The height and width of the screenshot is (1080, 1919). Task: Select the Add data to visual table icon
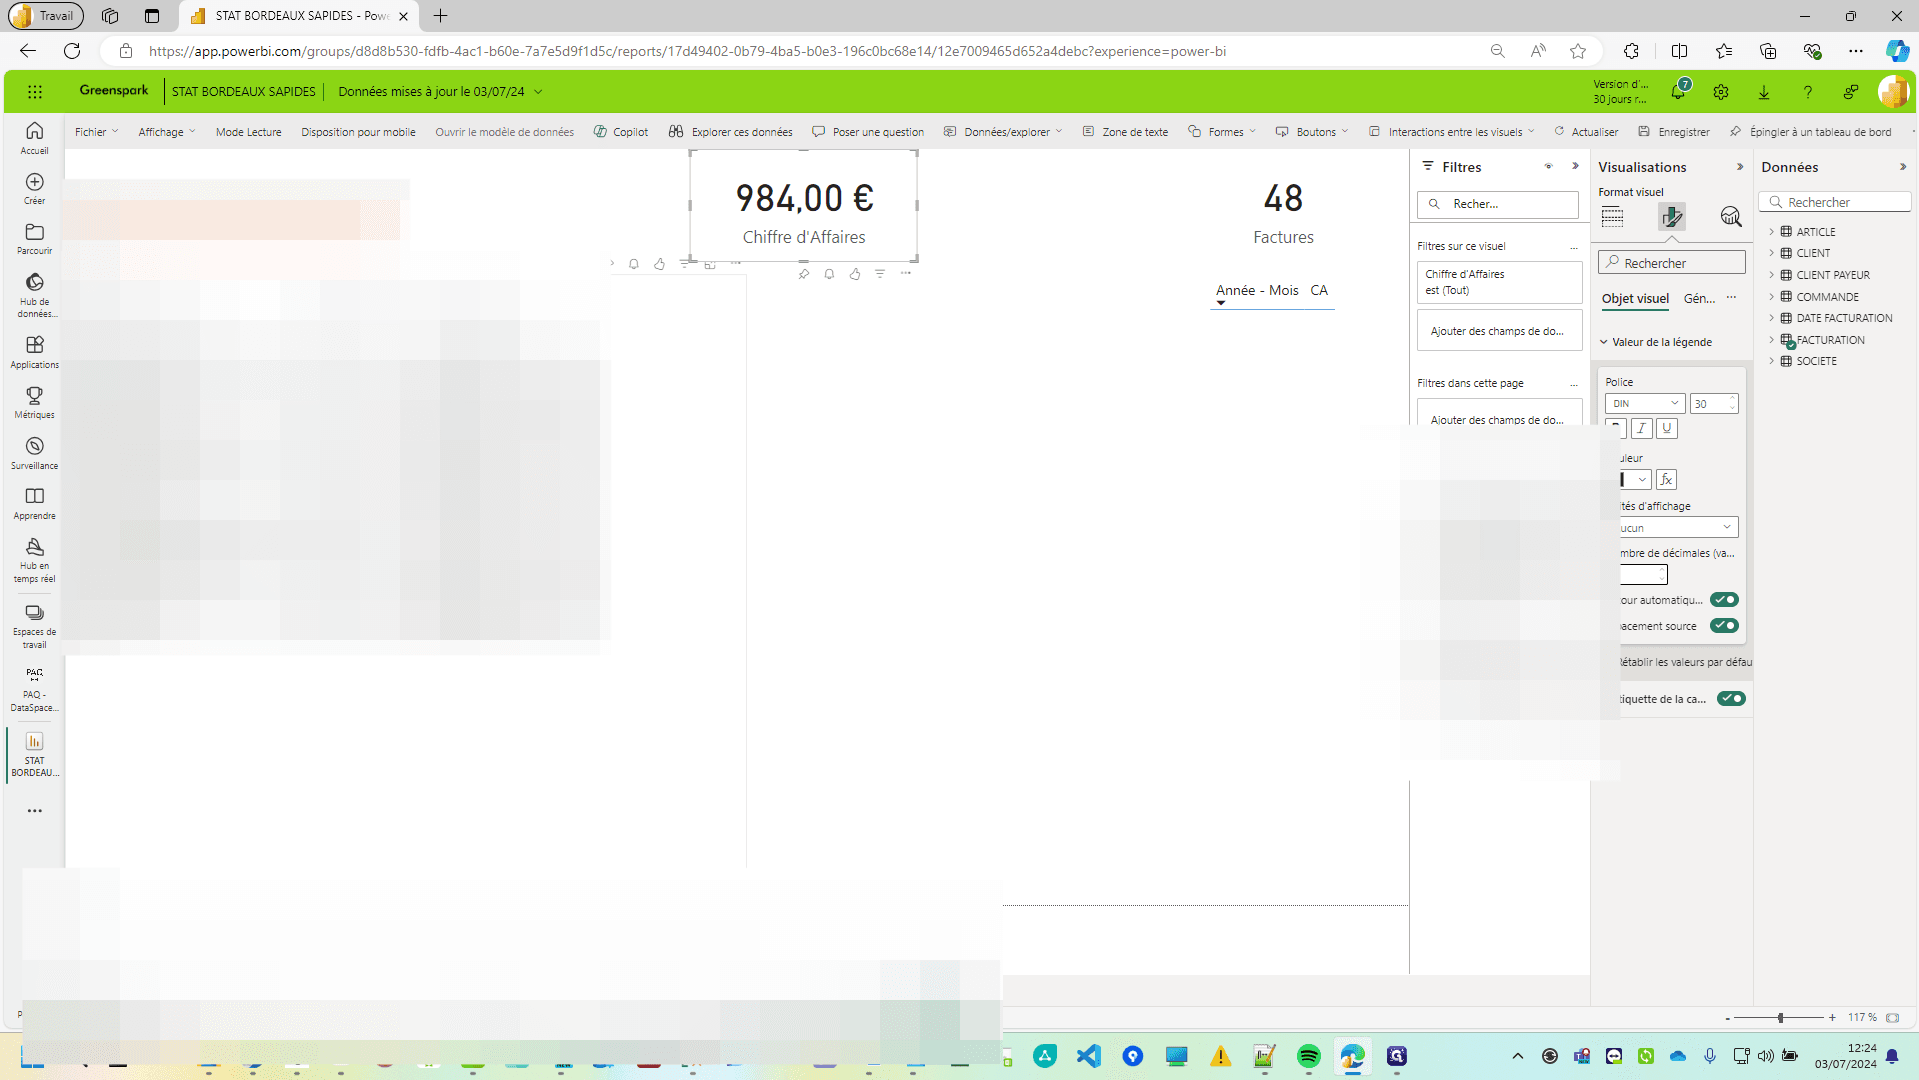point(1612,216)
